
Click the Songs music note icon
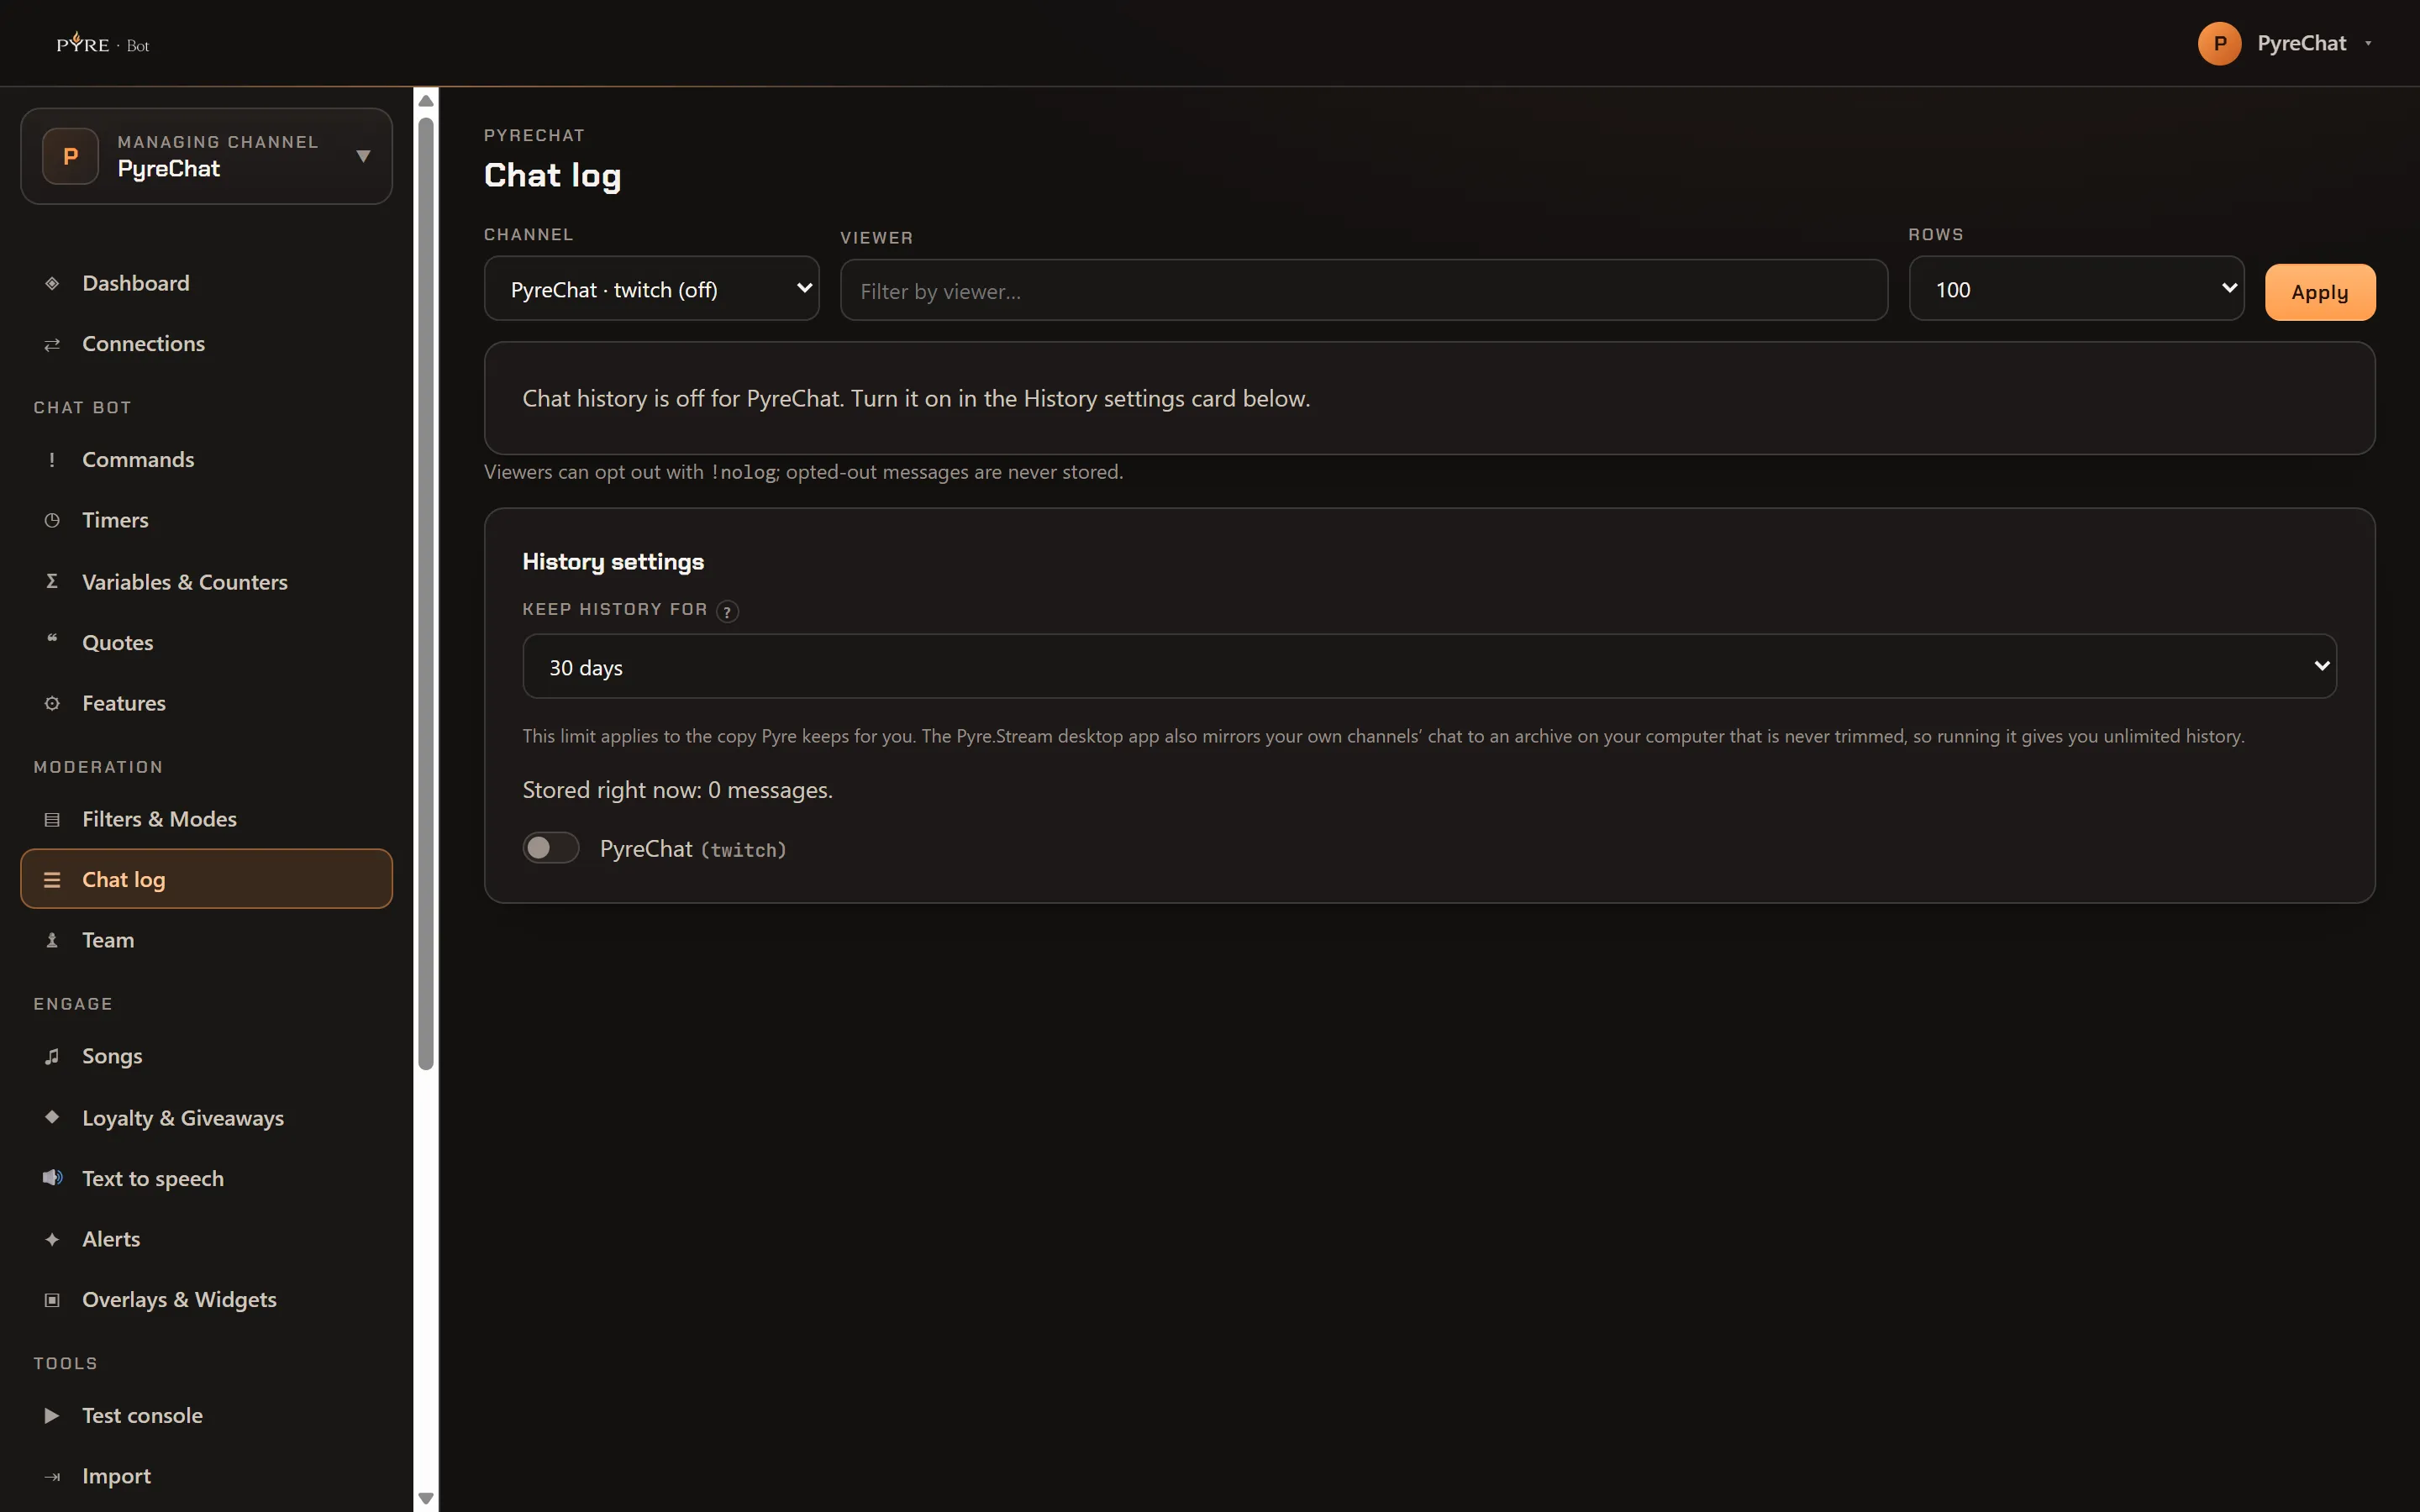click(52, 1056)
